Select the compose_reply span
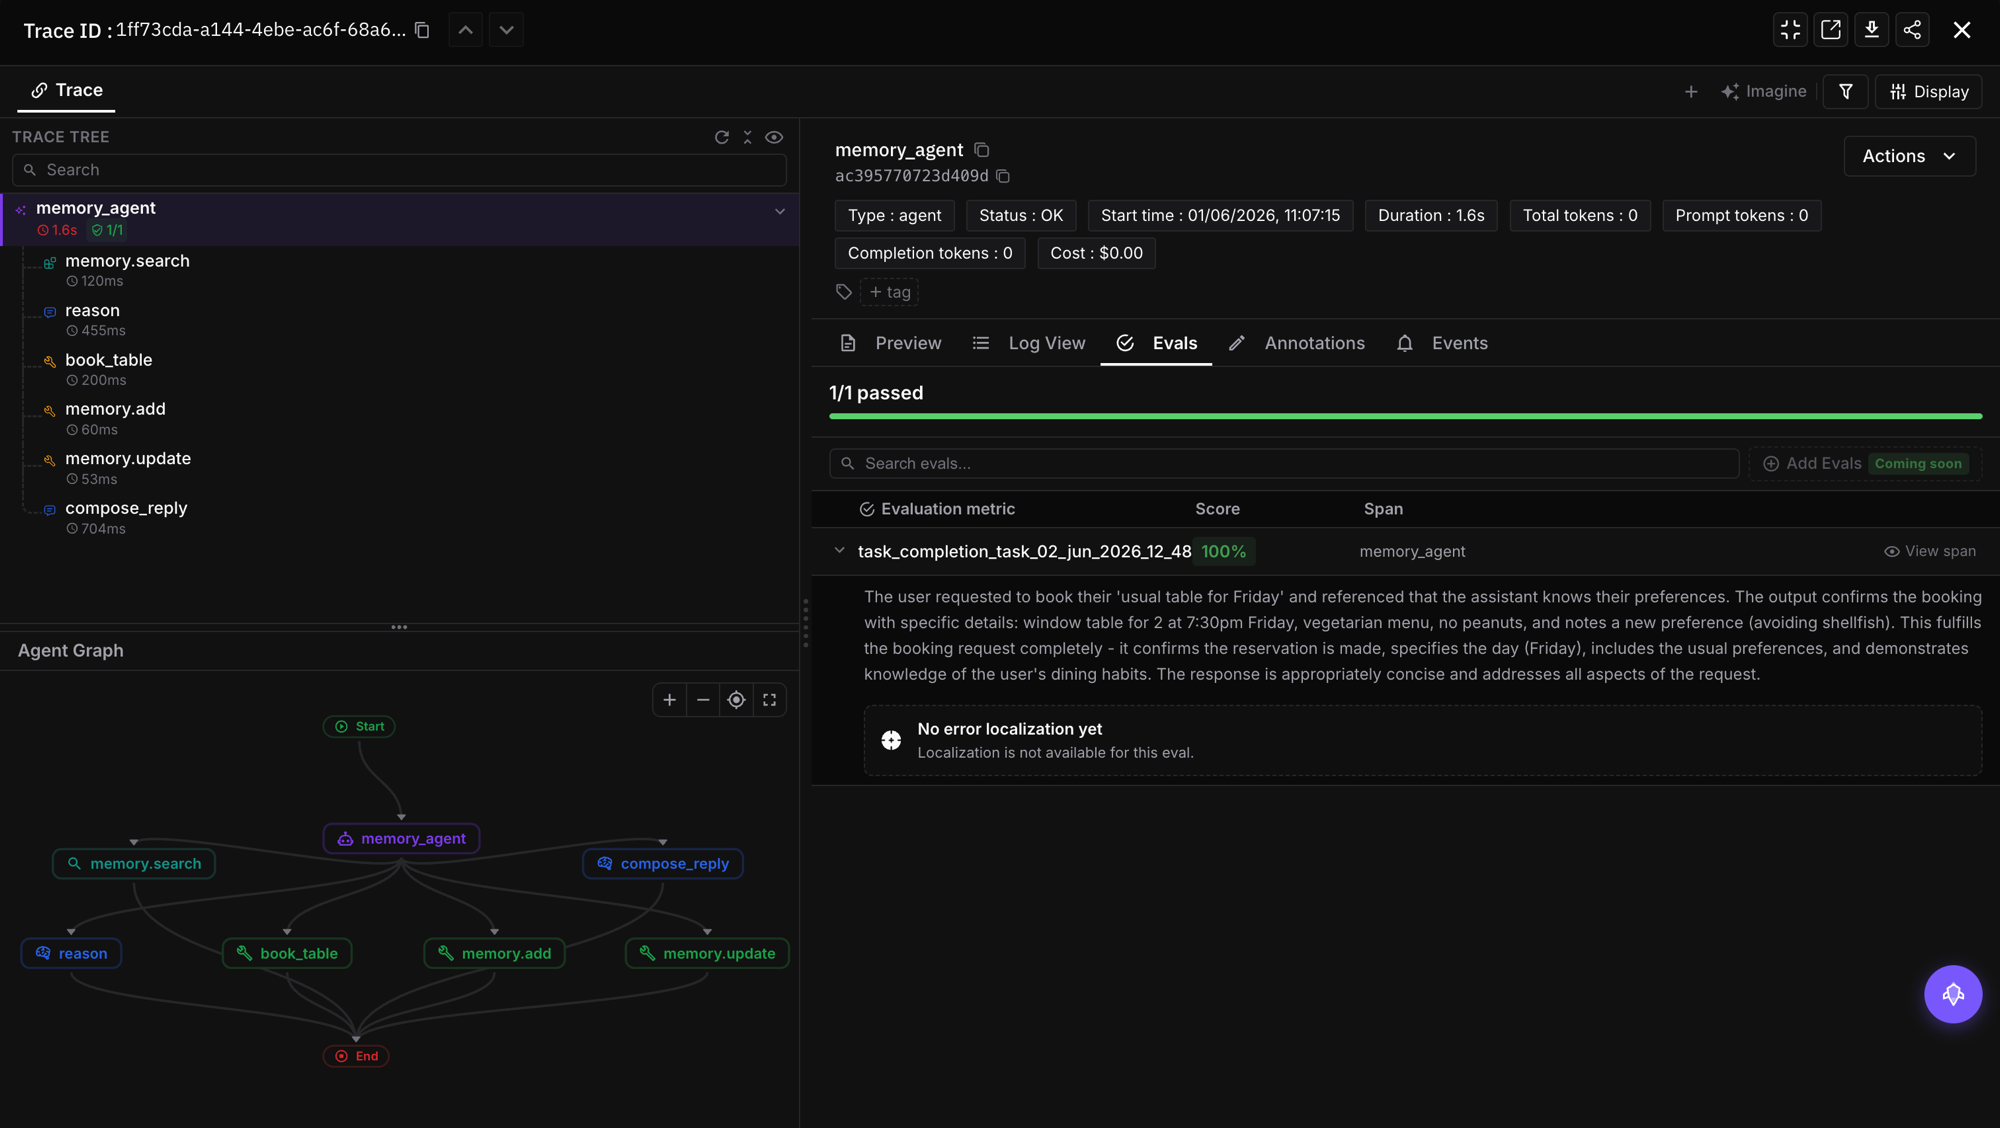 pyautogui.click(x=400, y=518)
